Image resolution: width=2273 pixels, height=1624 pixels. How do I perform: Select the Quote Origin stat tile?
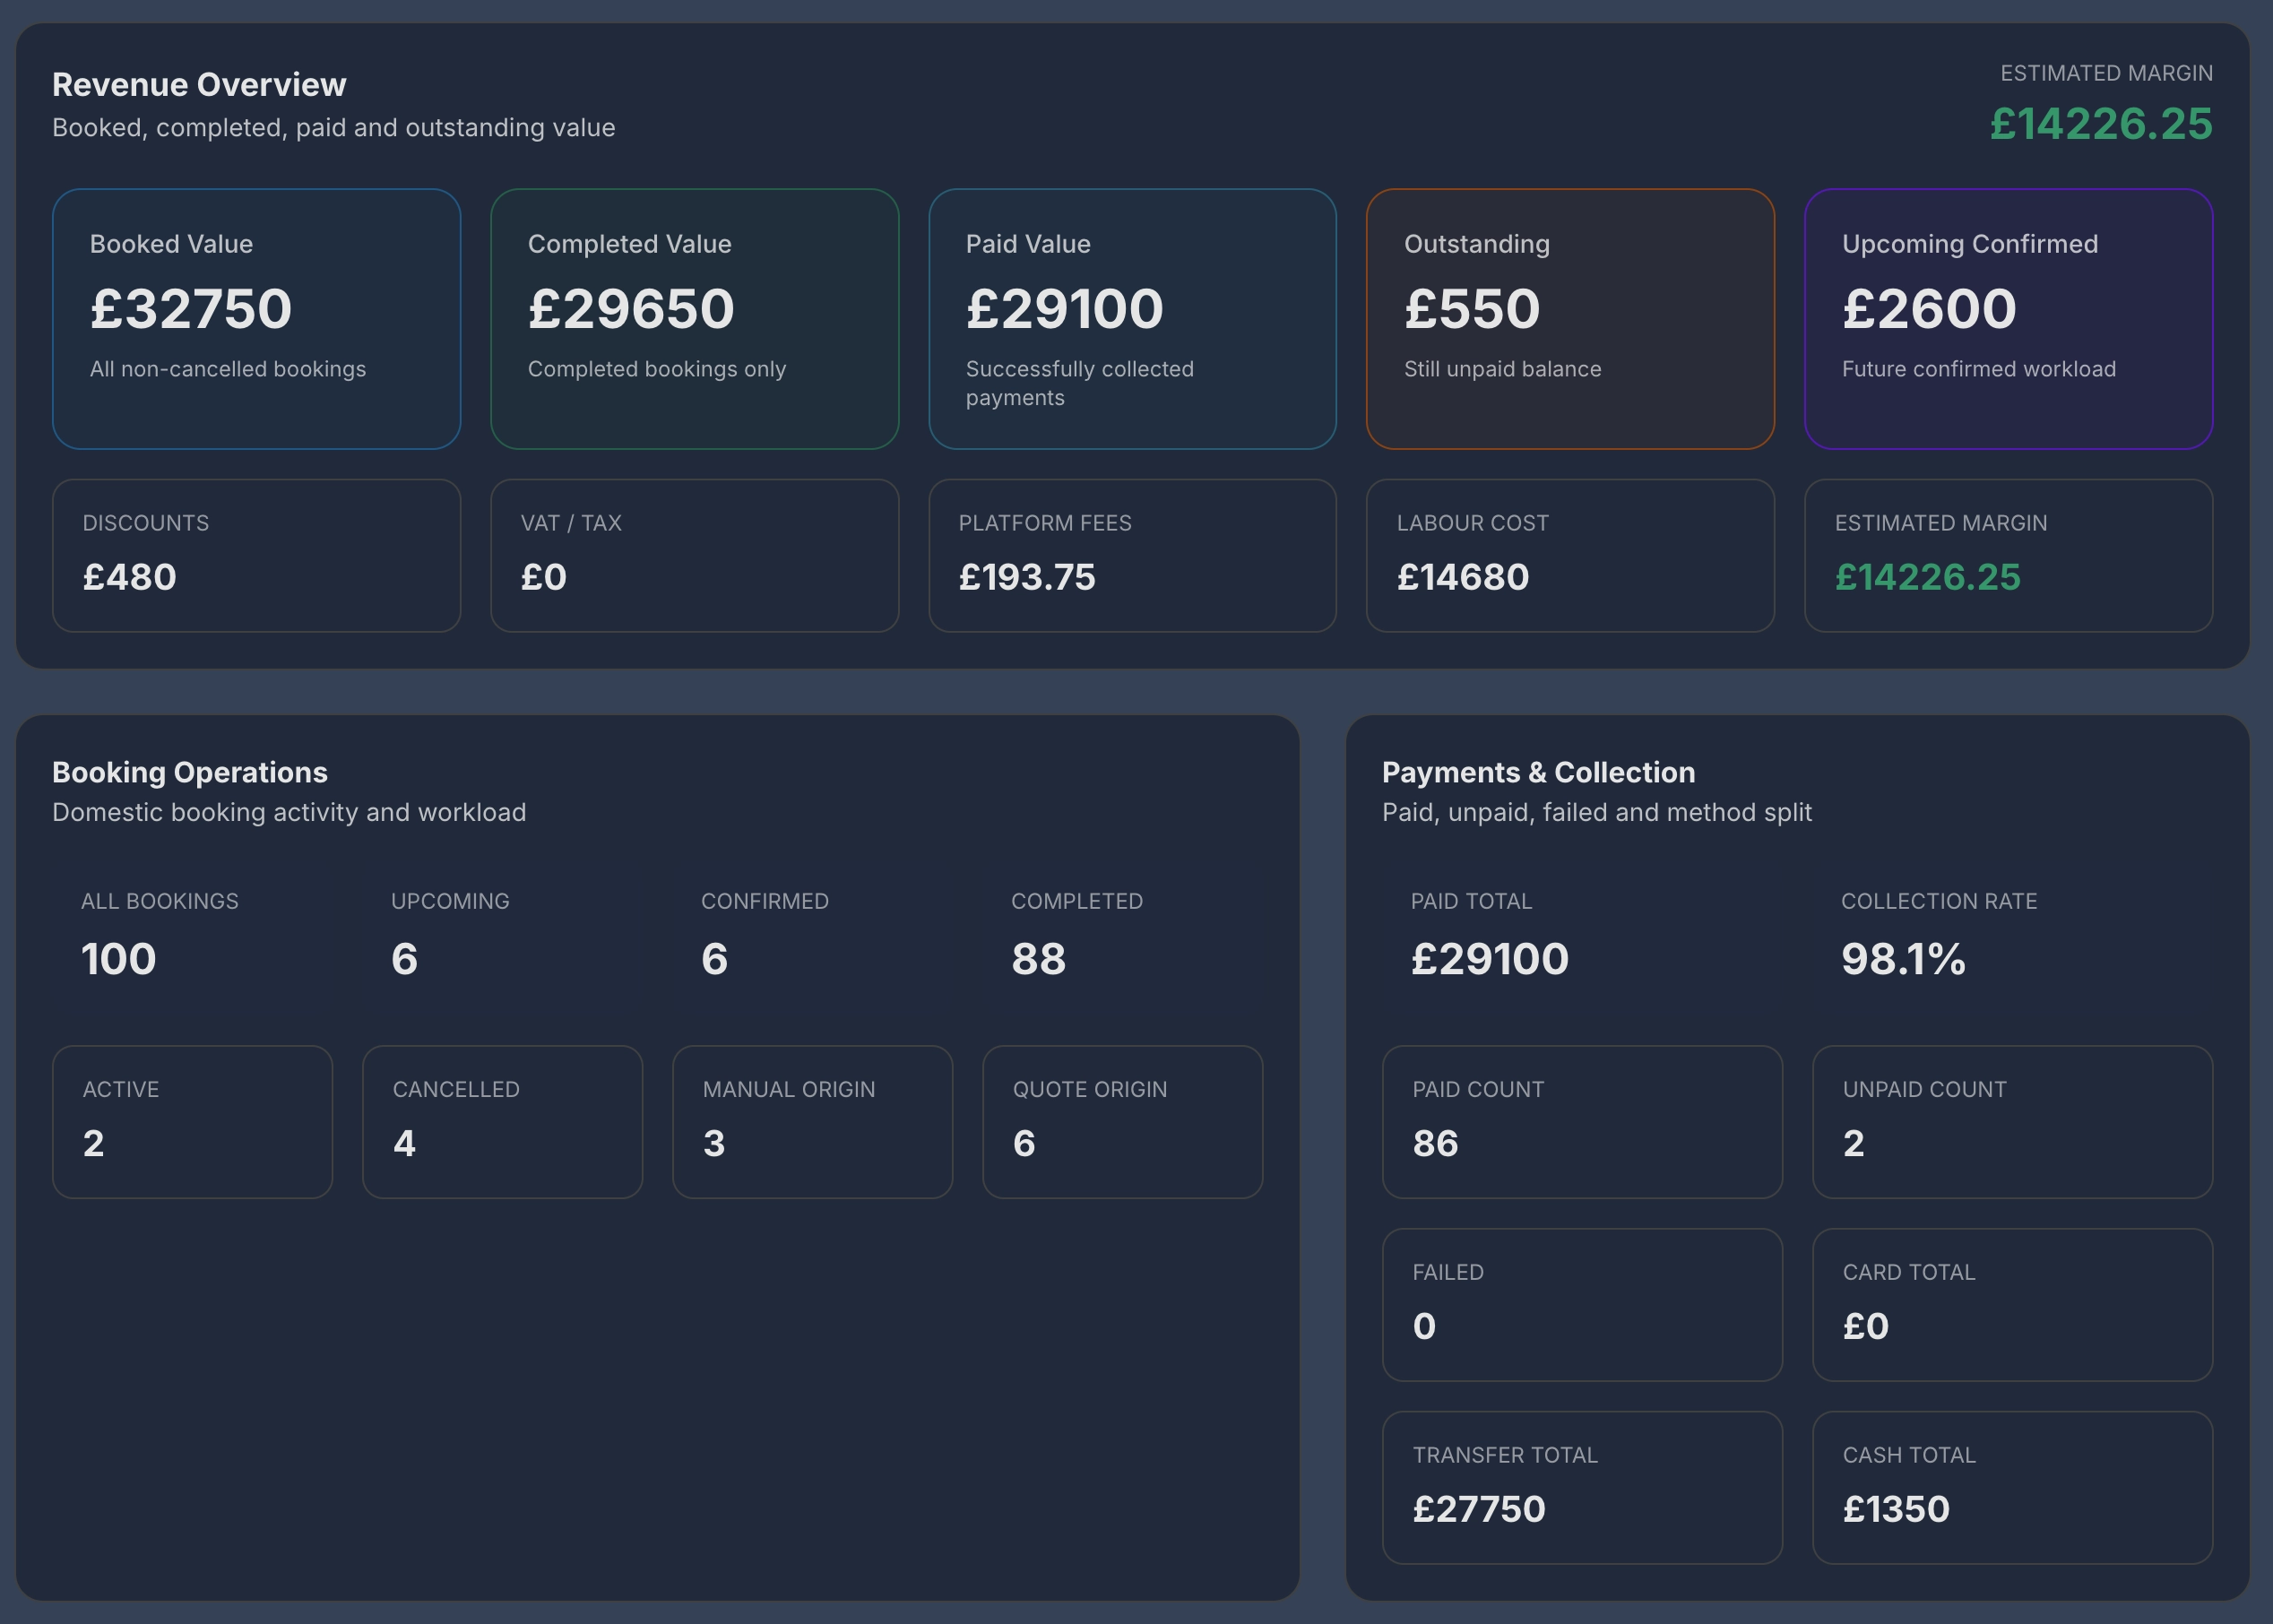pyautogui.click(x=1122, y=1120)
